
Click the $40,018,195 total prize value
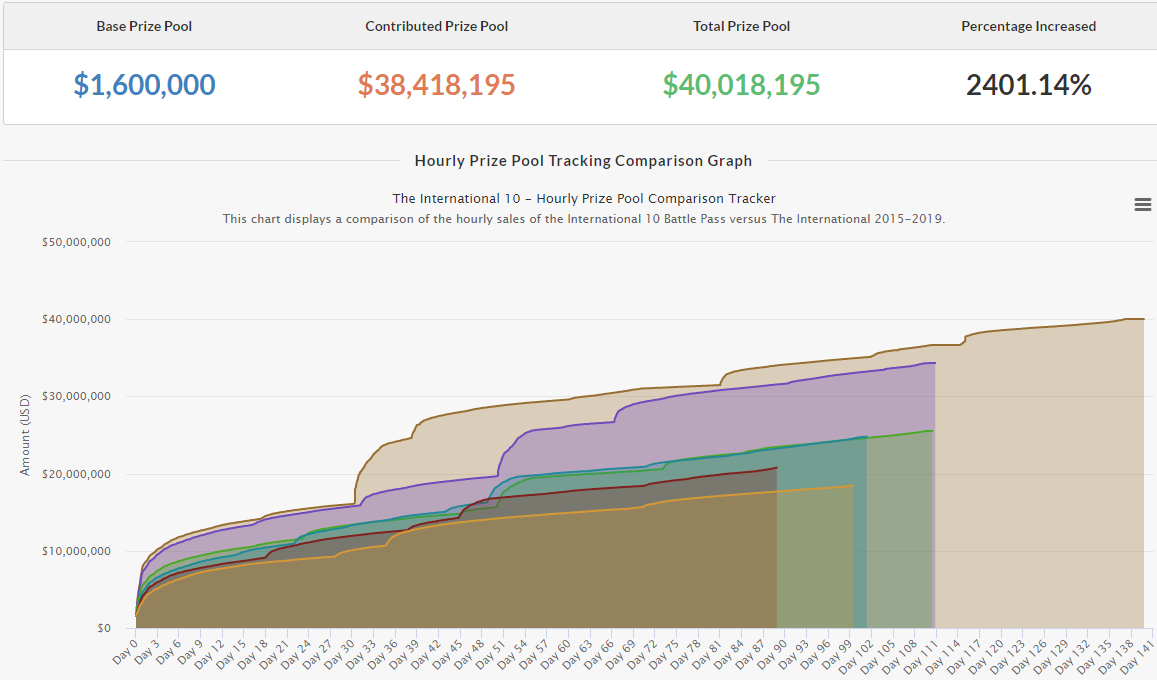pos(741,85)
